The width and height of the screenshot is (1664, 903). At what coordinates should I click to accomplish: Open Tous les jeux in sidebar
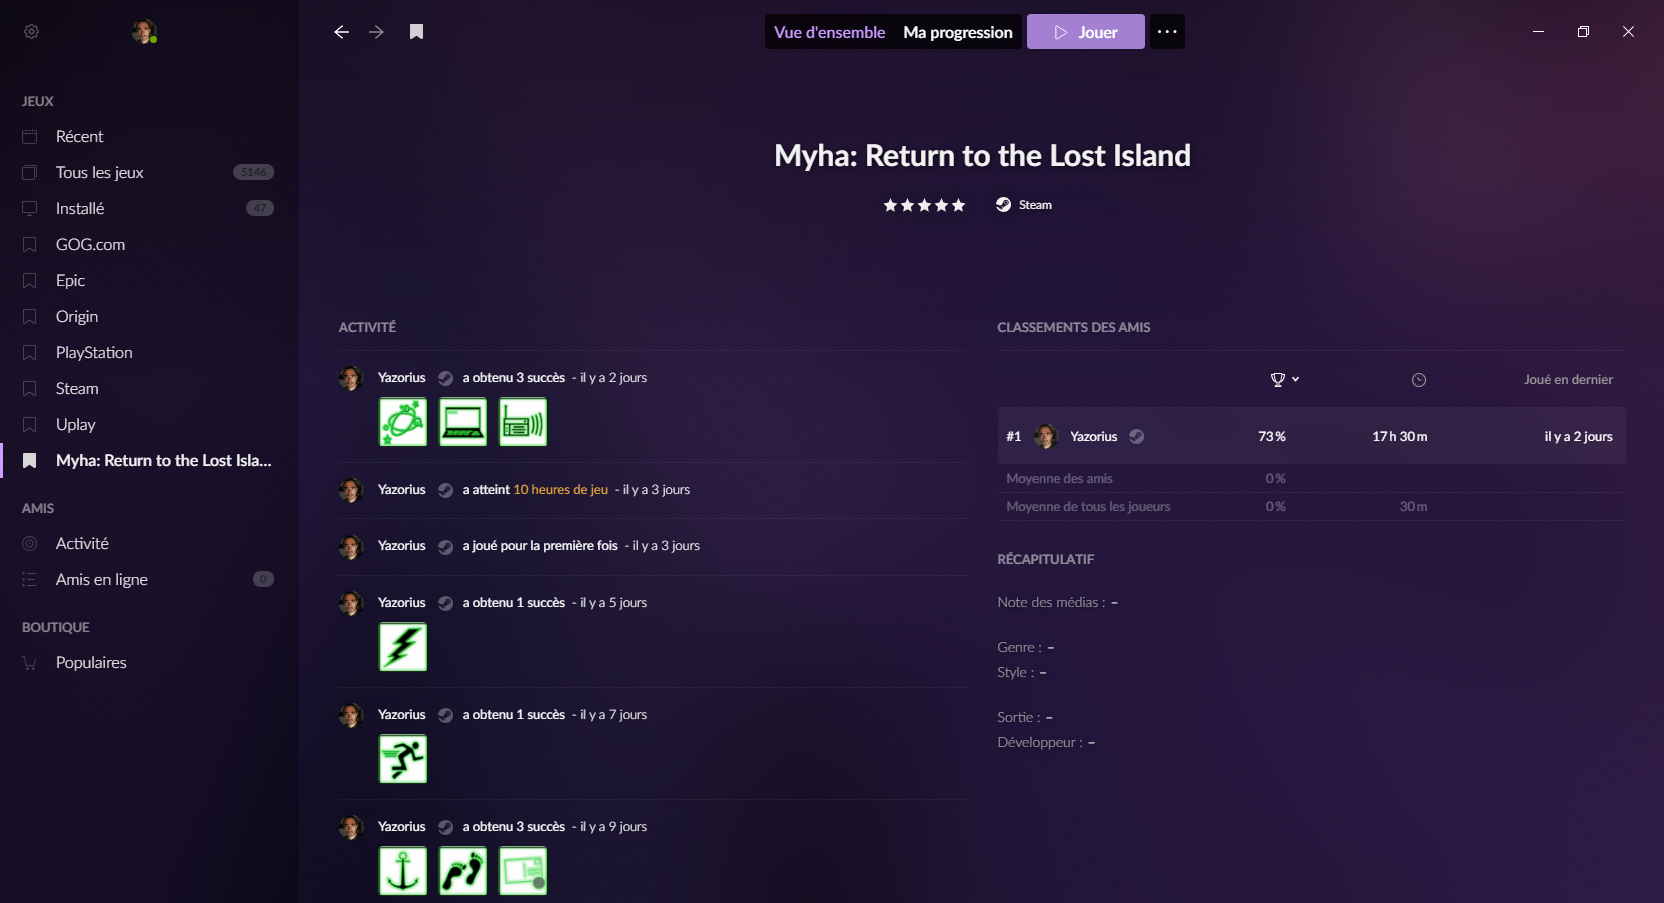(x=100, y=173)
